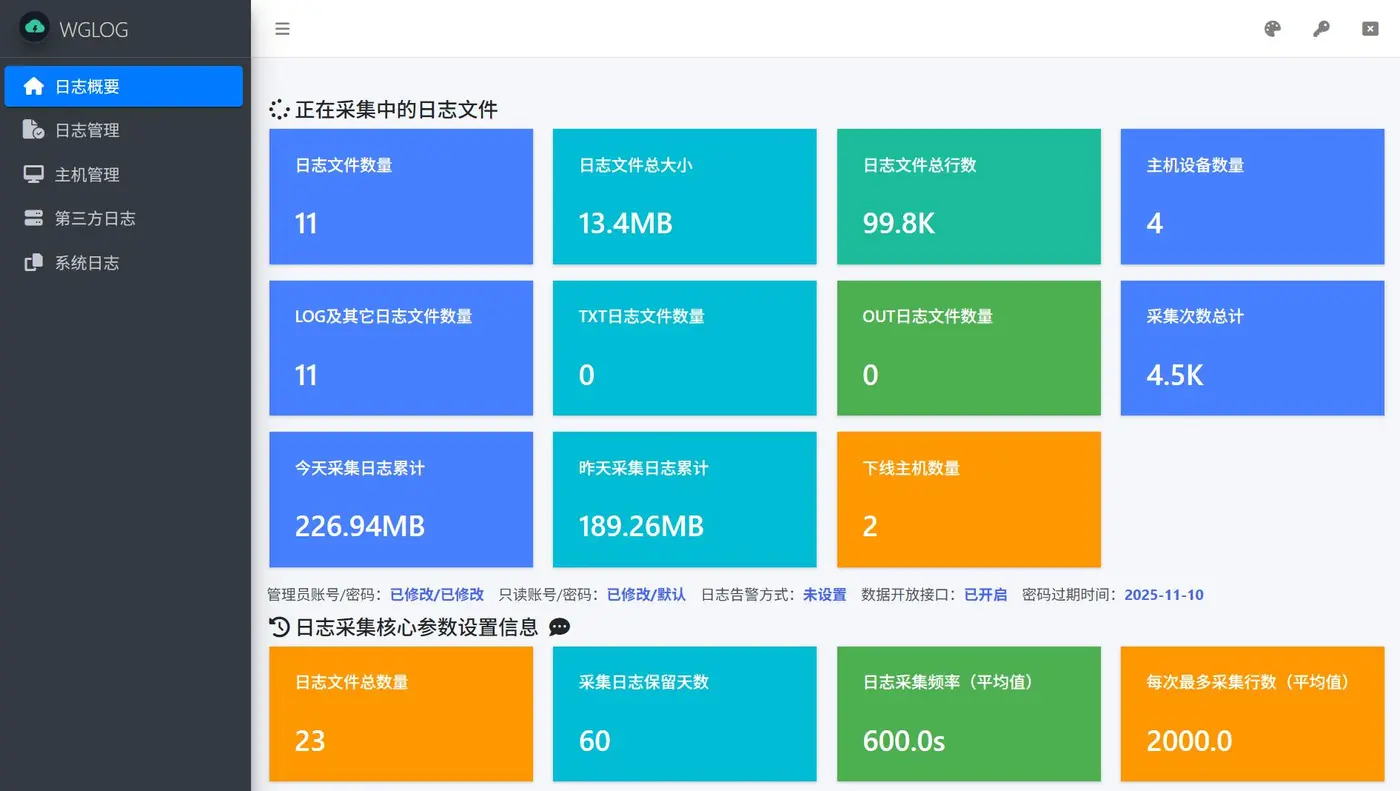Open the theme palette icon in the header

1272,29
